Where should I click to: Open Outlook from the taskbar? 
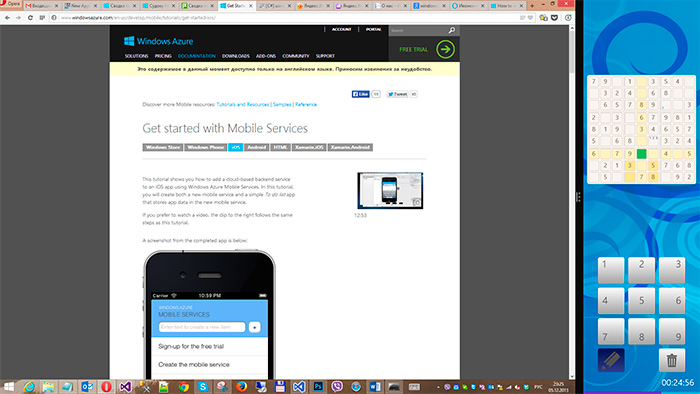(87, 386)
